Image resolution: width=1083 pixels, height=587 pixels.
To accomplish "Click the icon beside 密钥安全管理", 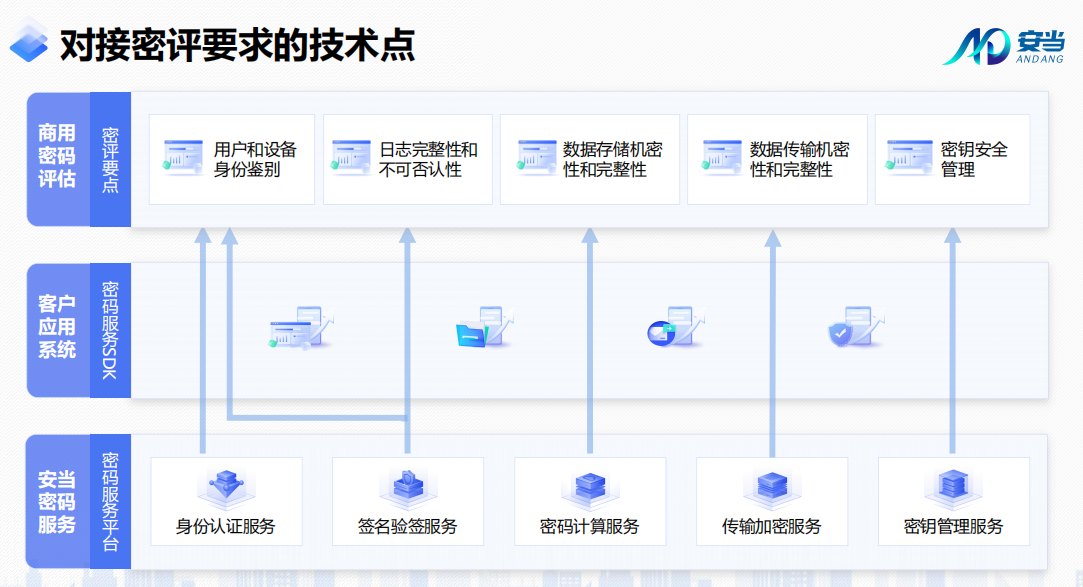I will (x=909, y=157).
